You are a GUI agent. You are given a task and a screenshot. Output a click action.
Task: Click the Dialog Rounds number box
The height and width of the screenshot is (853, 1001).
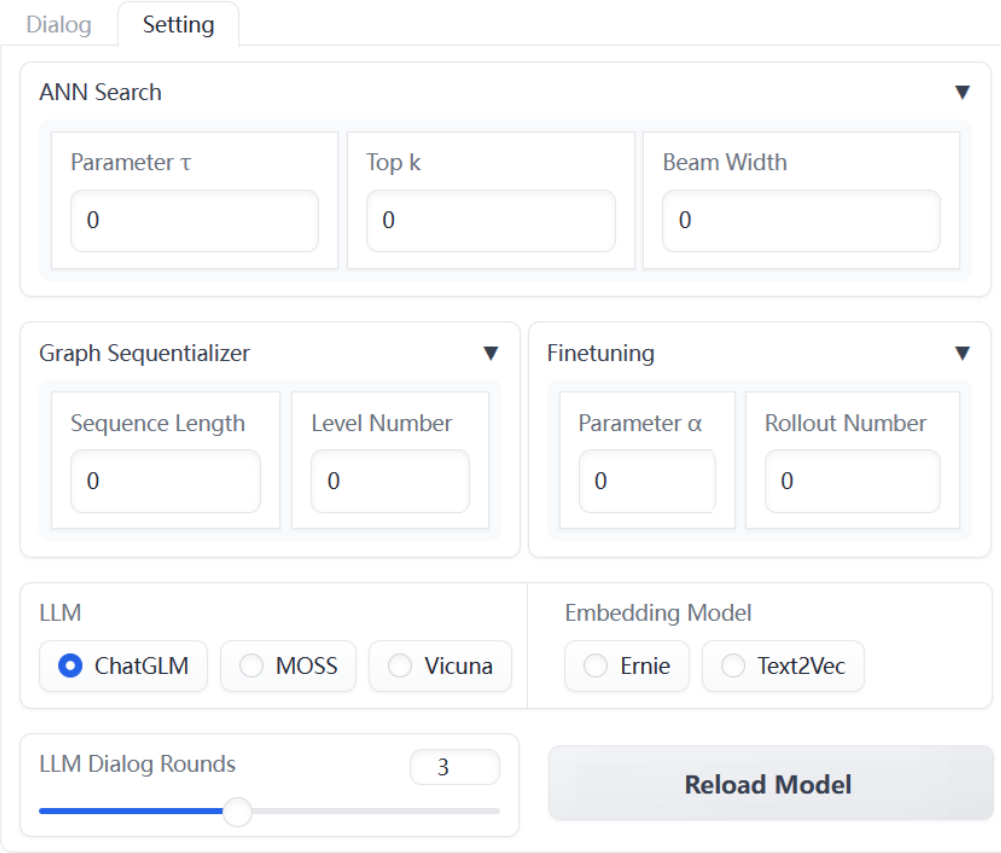(454, 768)
